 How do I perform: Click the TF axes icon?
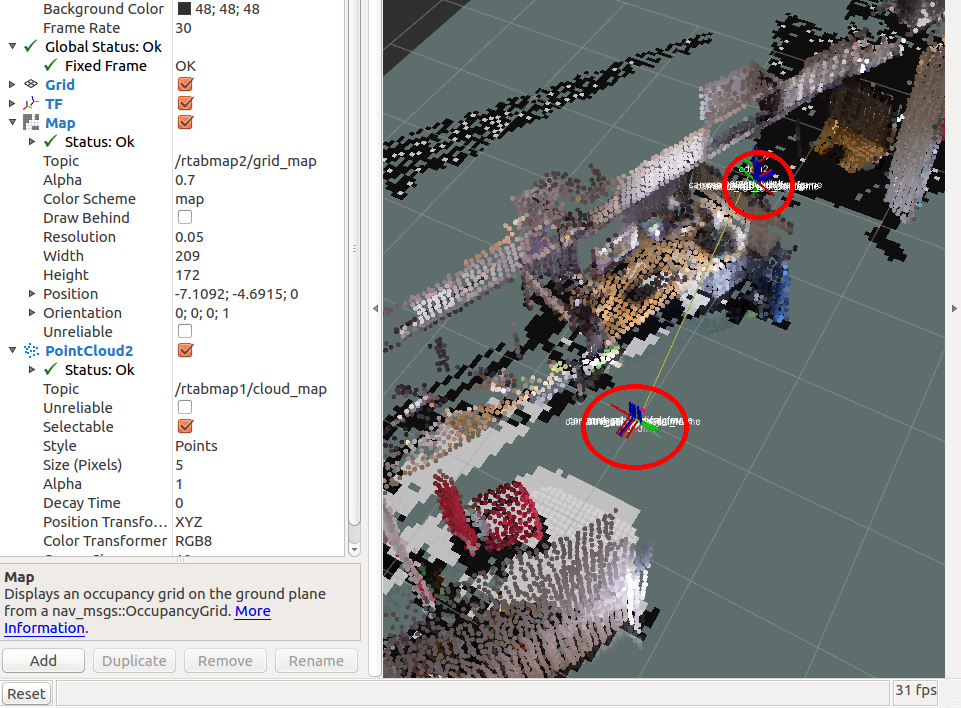click(x=30, y=104)
